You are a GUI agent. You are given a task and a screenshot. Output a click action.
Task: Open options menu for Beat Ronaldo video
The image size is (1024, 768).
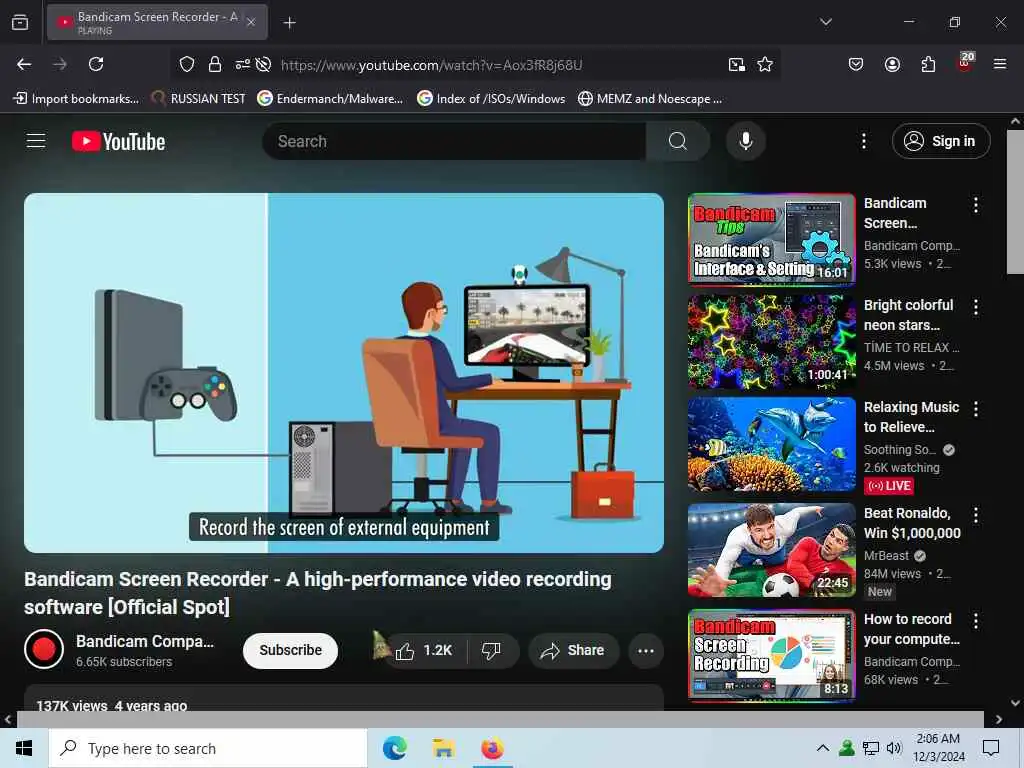click(x=976, y=515)
